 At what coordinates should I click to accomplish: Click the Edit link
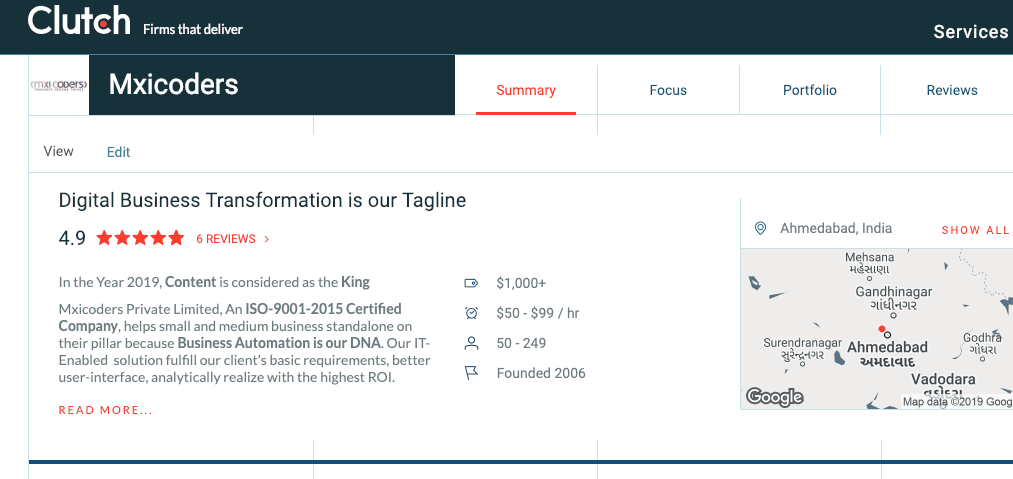coord(118,152)
